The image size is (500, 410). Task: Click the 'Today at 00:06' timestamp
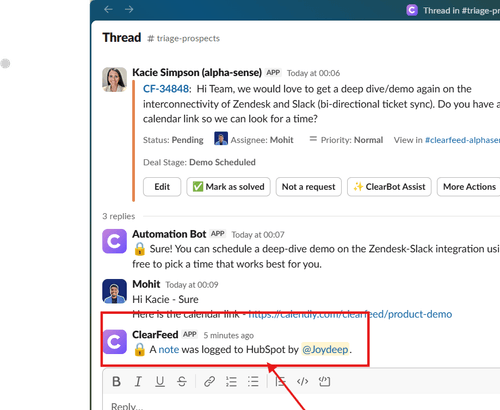(313, 73)
